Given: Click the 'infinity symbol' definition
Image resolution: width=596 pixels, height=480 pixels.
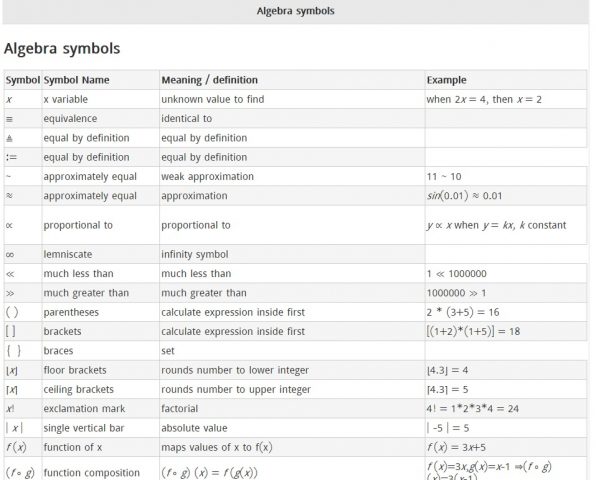Looking at the screenshot, I should 195,254.
